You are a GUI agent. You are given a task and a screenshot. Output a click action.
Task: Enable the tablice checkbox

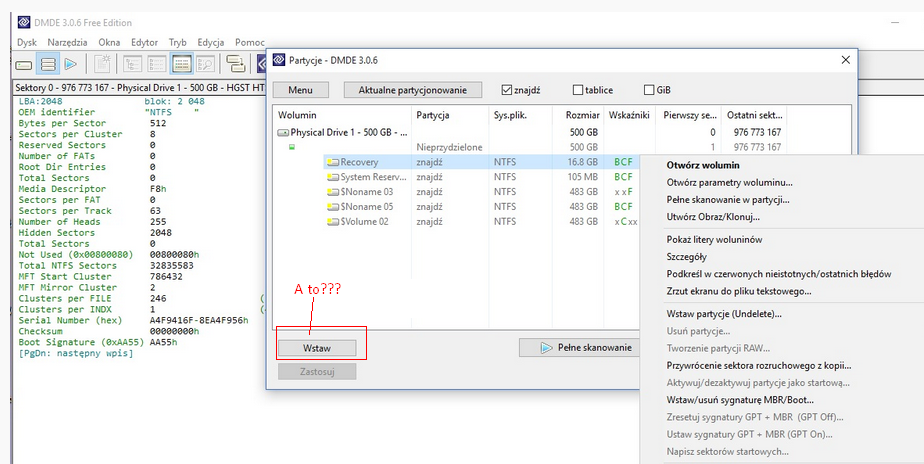[578, 90]
